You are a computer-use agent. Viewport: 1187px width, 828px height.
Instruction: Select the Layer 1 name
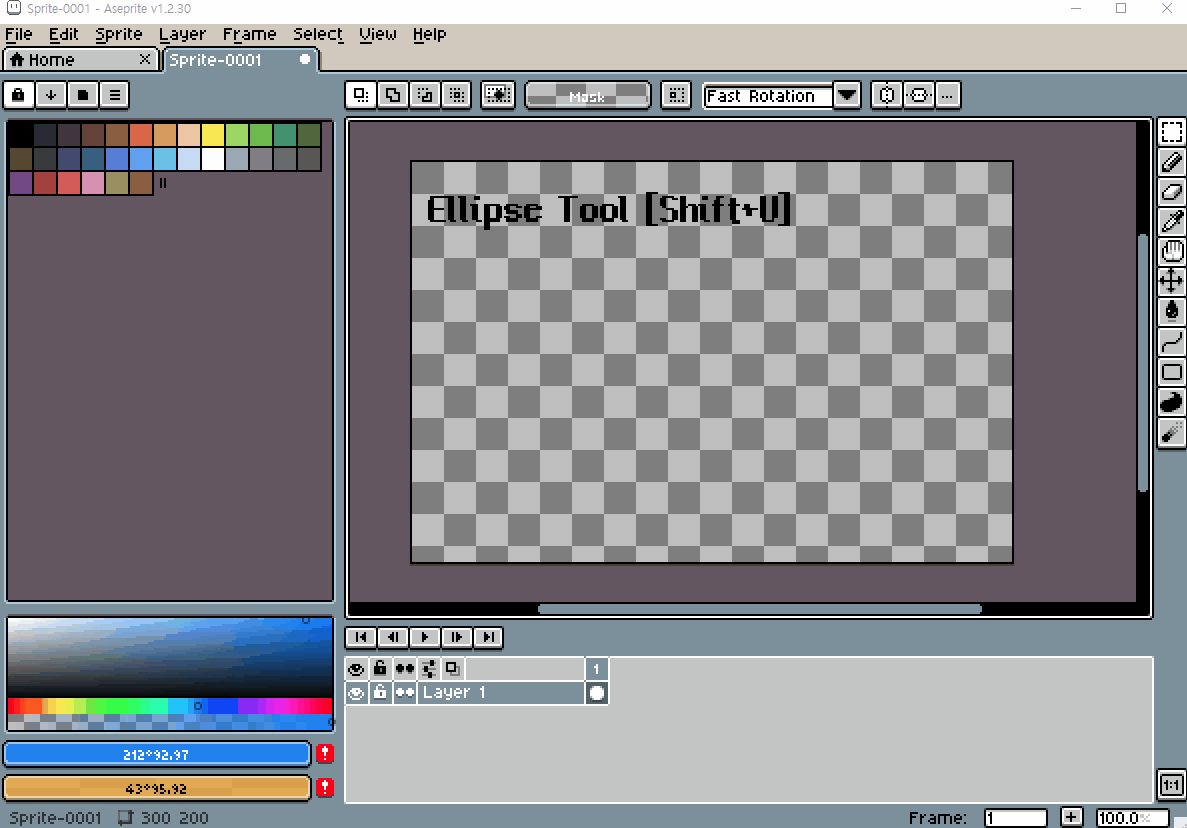click(x=500, y=693)
